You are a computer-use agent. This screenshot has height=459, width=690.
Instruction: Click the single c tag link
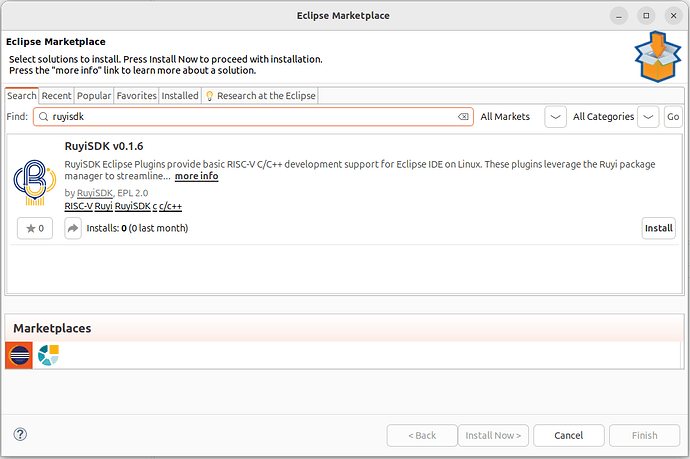pos(154,206)
